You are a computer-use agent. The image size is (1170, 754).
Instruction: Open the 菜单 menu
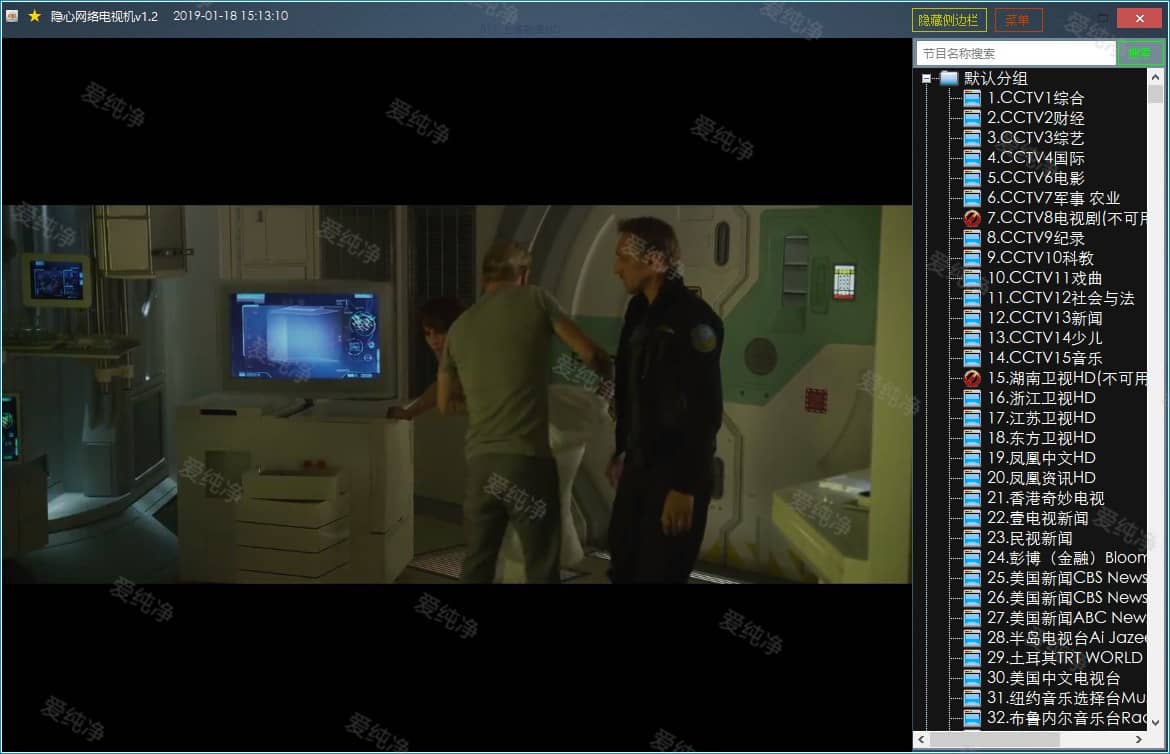point(1018,20)
